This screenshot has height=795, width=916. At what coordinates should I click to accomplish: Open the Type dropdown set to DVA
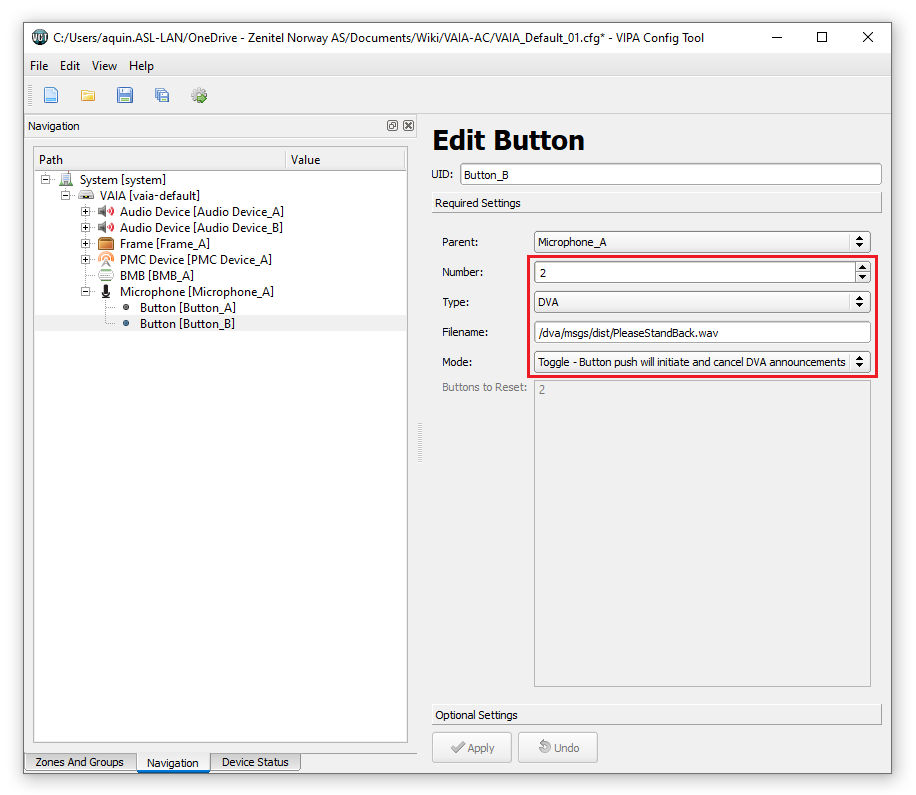click(x=702, y=302)
